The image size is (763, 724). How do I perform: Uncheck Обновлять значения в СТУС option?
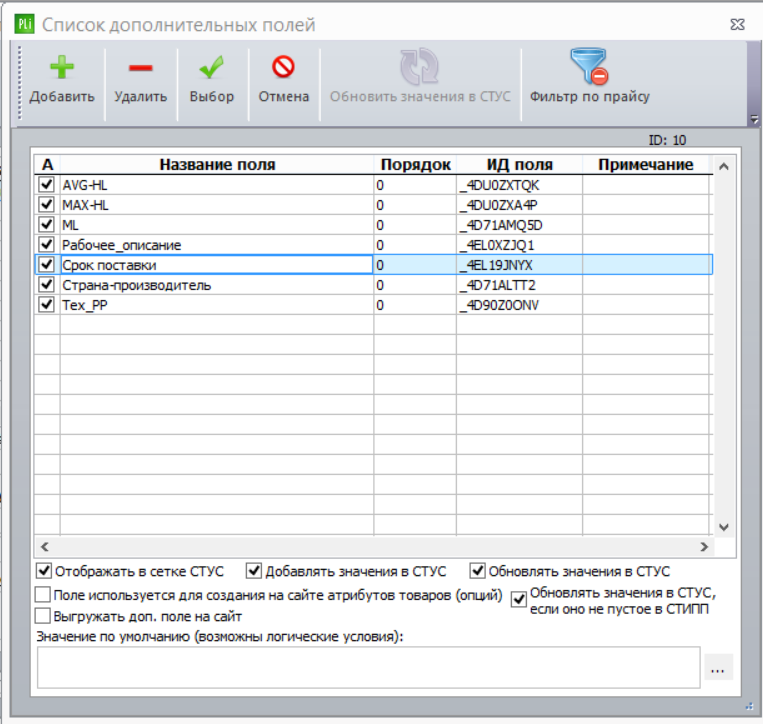click(477, 571)
